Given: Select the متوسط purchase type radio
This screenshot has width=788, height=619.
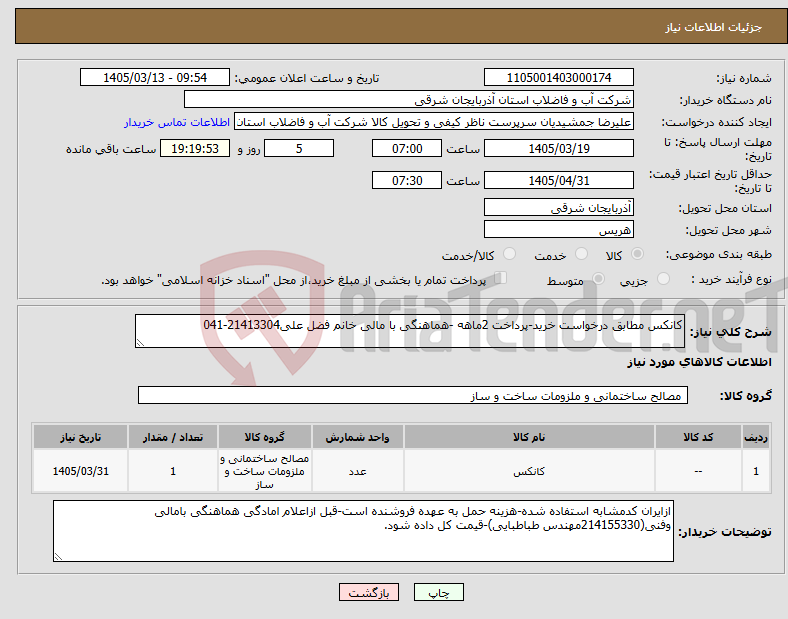Looking at the screenshot, I should coord(598,278).
